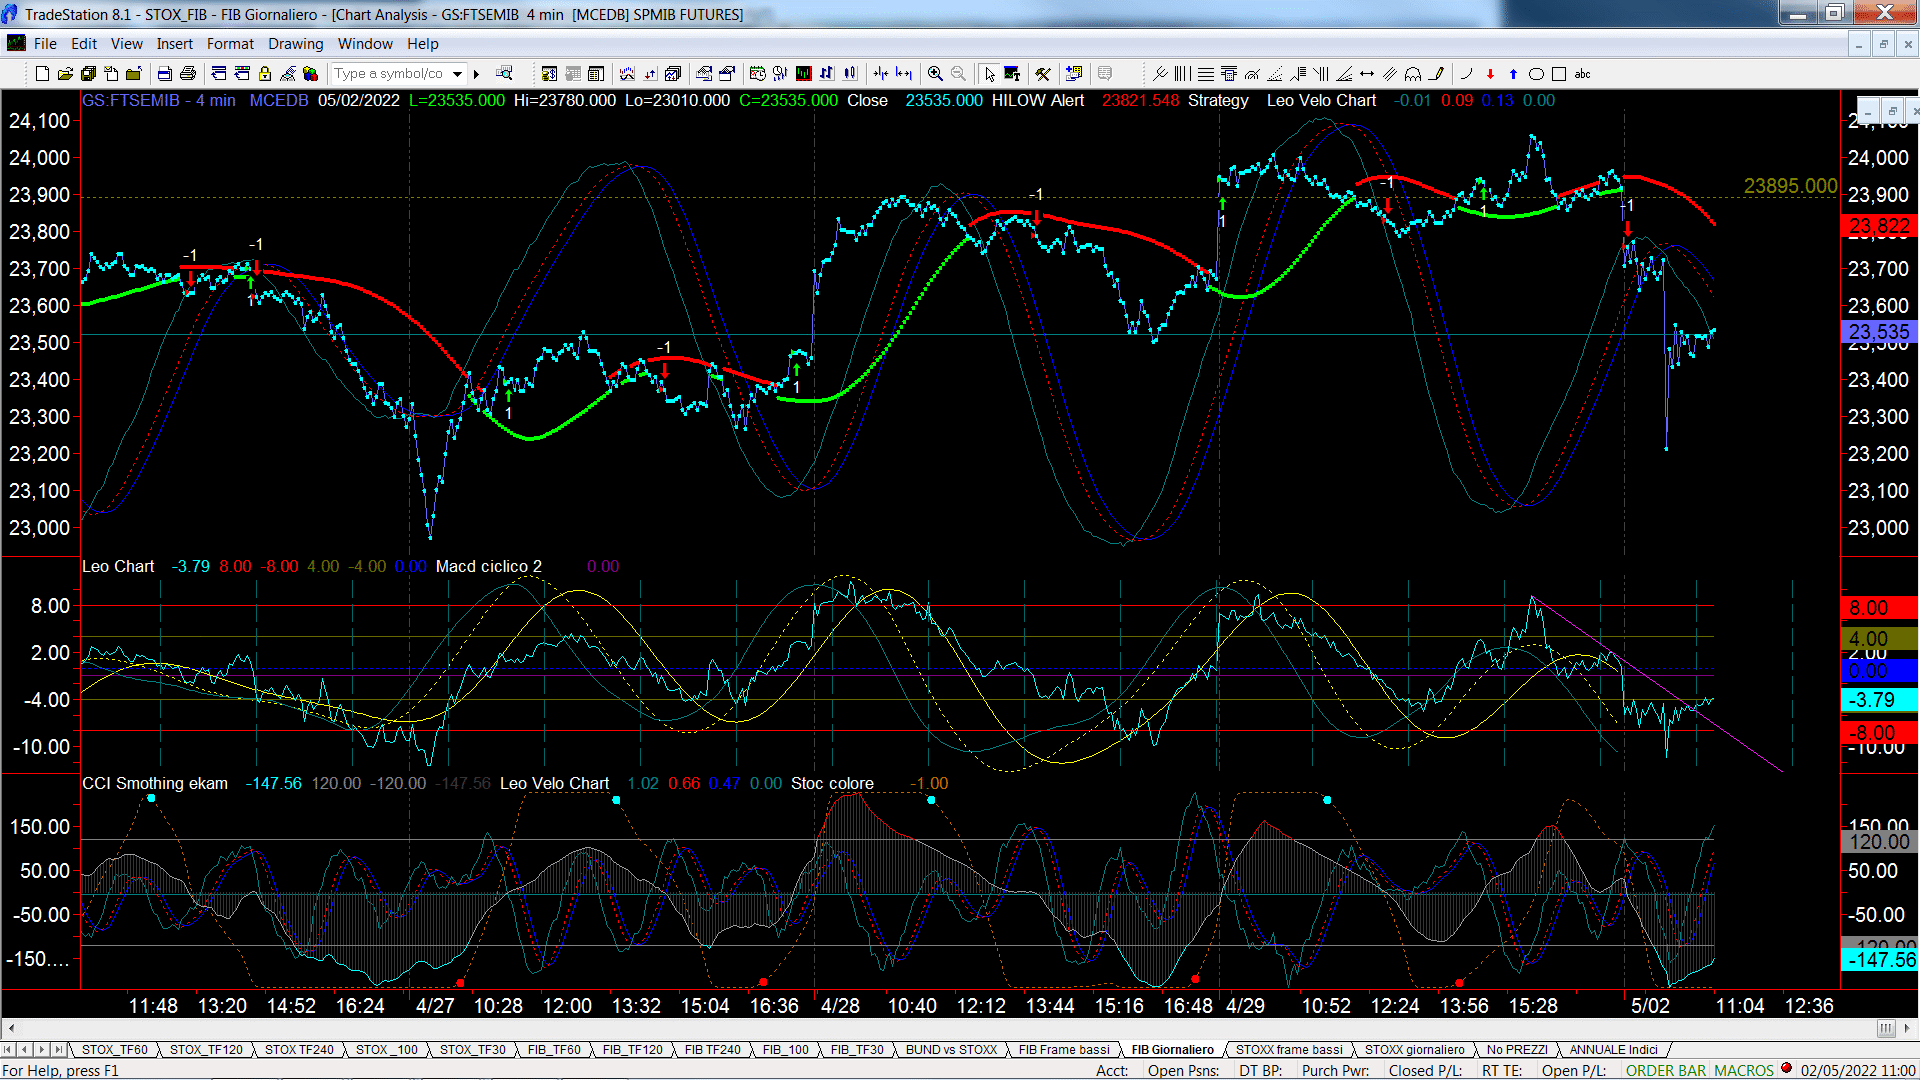Switch to the STOX_TF120 workspace tab
The image size is (1920, 1080).
tap(206, 1049)
